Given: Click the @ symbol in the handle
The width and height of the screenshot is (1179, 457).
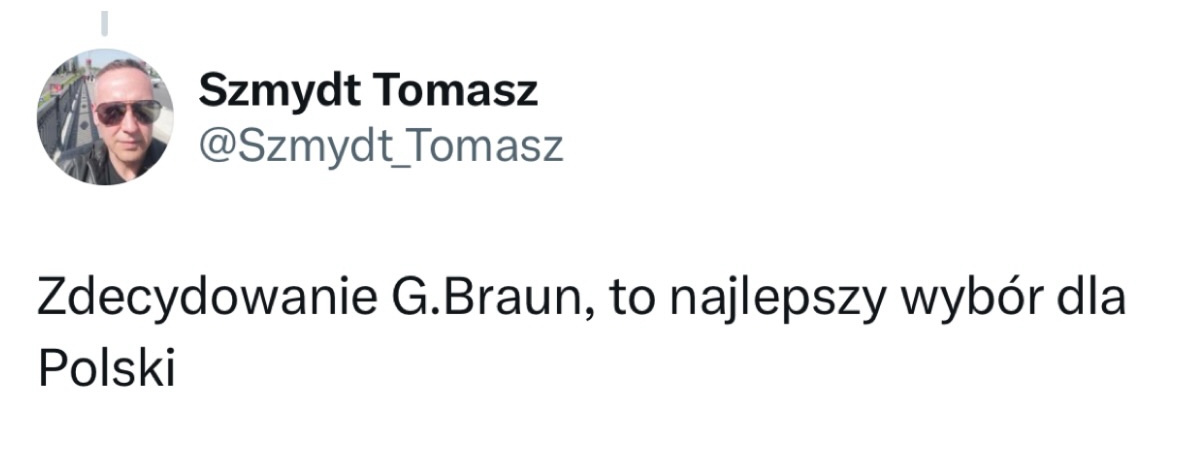Looking at the screenshot, I should pyautogui.click(x=217, y=146).
